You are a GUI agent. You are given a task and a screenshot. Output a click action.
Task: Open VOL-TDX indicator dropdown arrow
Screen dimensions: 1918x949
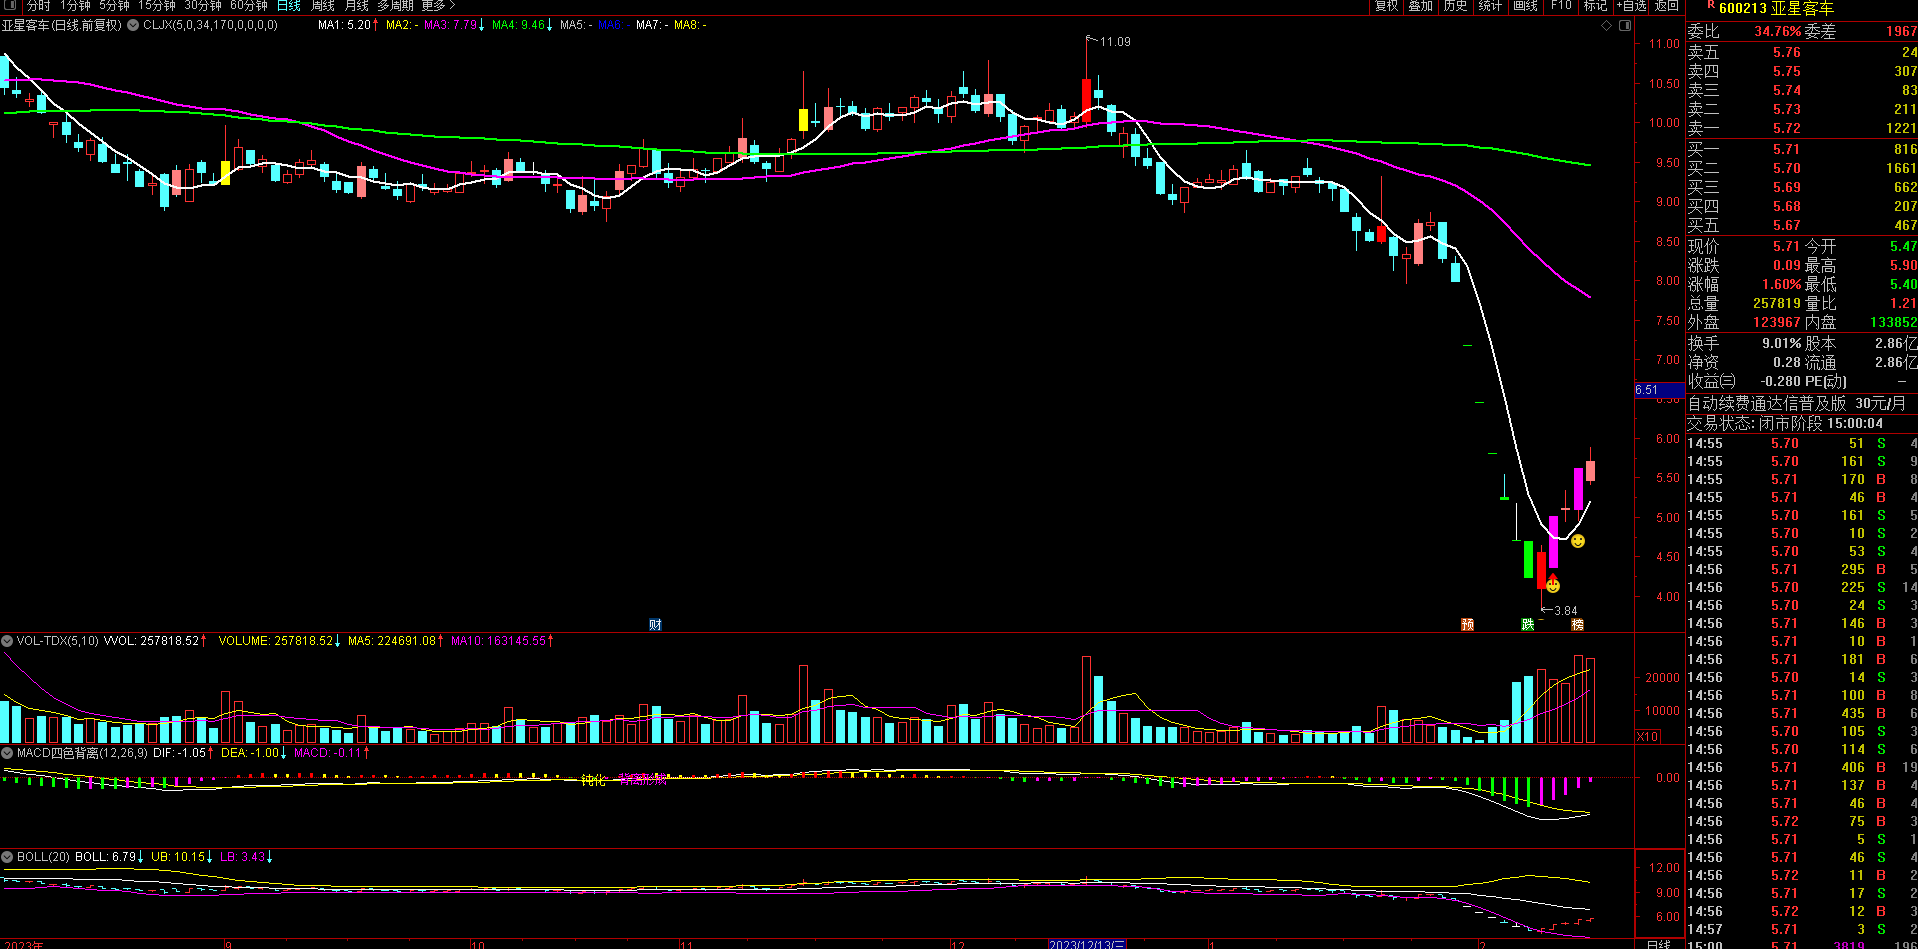tap(7, 641)
